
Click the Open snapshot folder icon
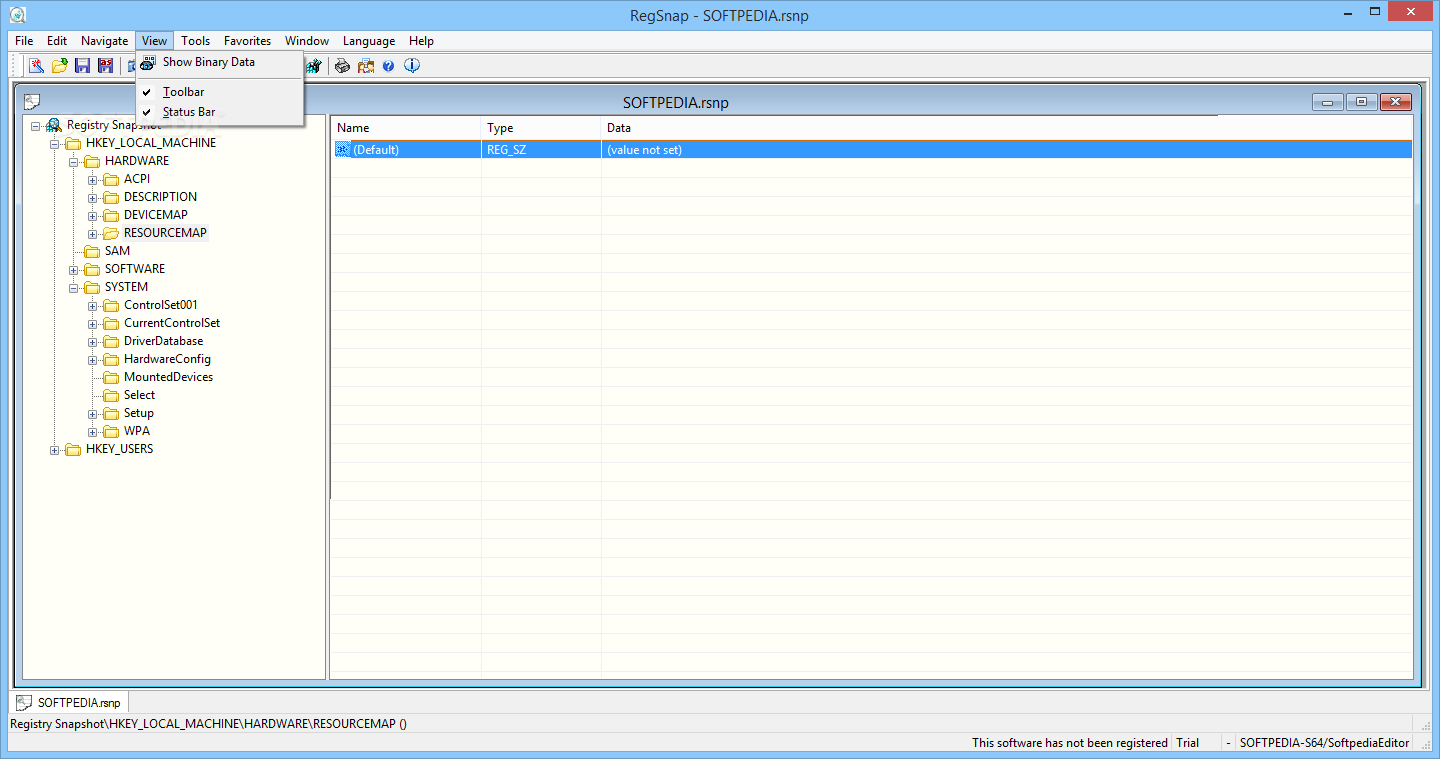[x=60, y=66]
